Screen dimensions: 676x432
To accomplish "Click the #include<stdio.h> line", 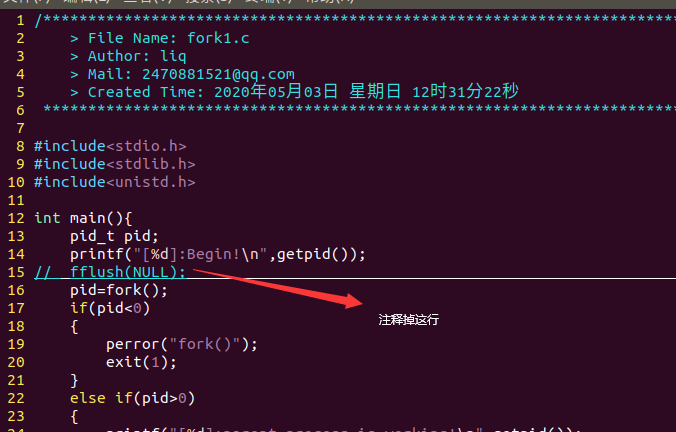I will click(x=110, y=146).
